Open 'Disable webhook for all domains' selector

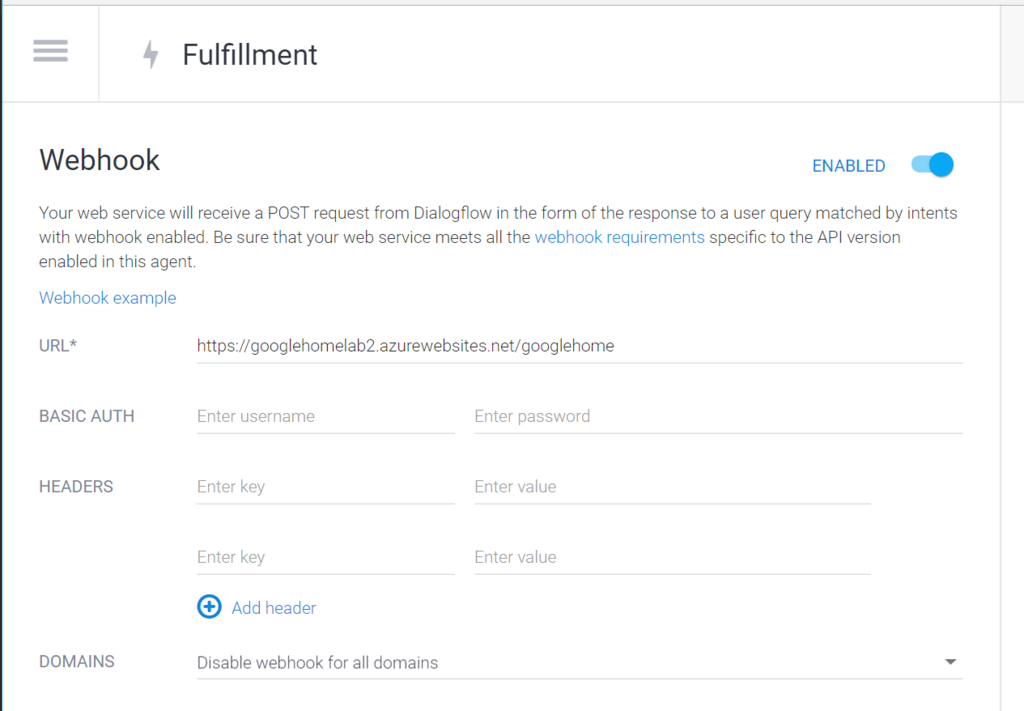pos(579,662)
